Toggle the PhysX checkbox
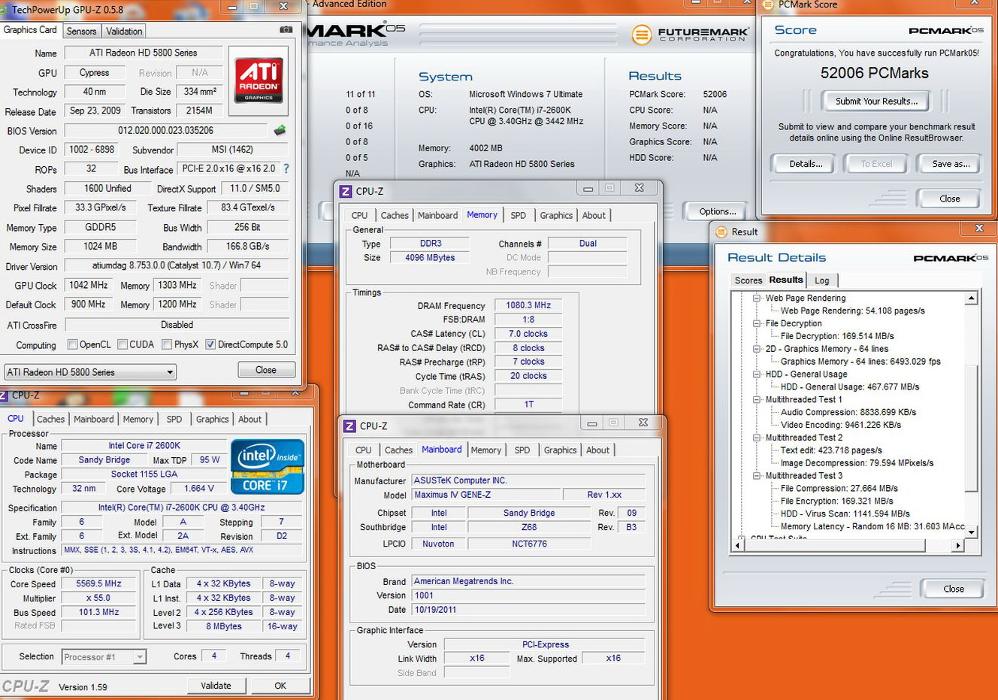This screenshot has width=998, height=700. click(167, 344)
